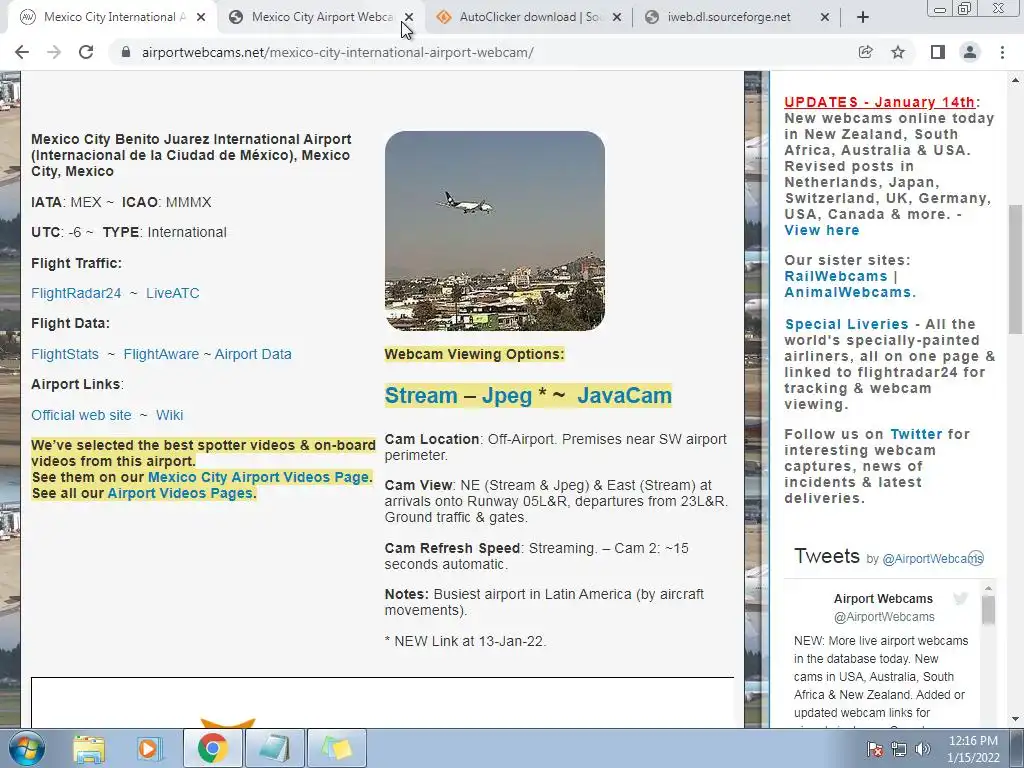Click network tray icon
This screenshot has width=1024, height=768.
coord(899,749)
